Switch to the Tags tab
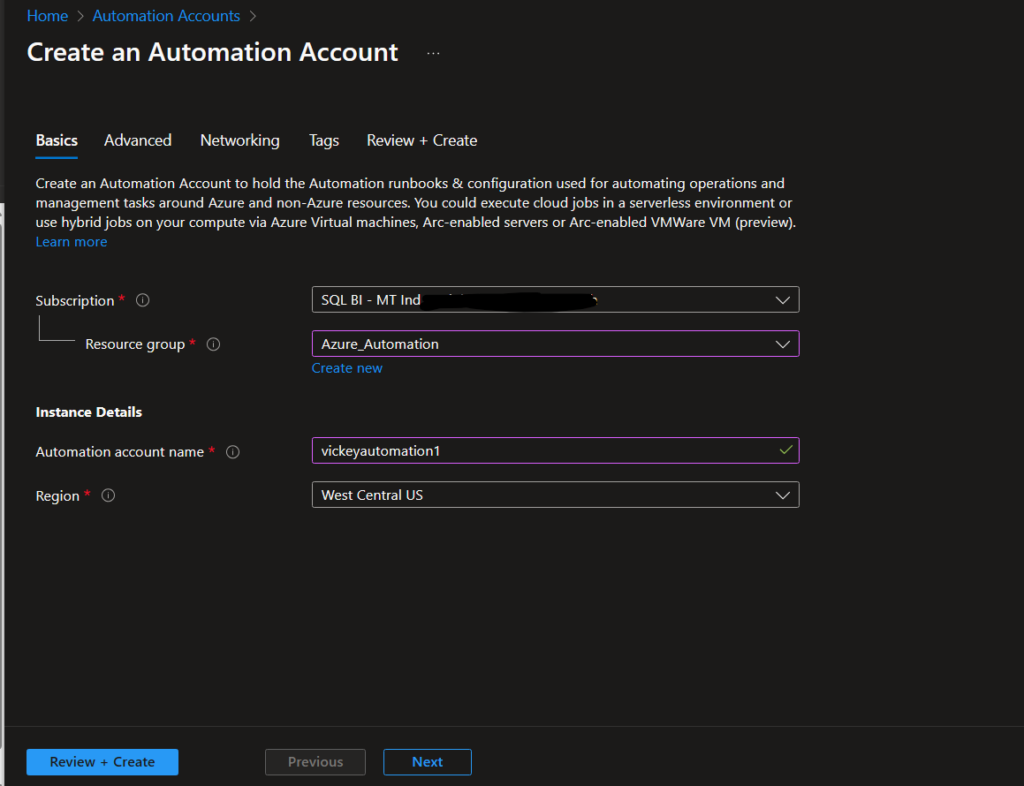This screenshot has width=1024, height=786. tap(324, 140)
